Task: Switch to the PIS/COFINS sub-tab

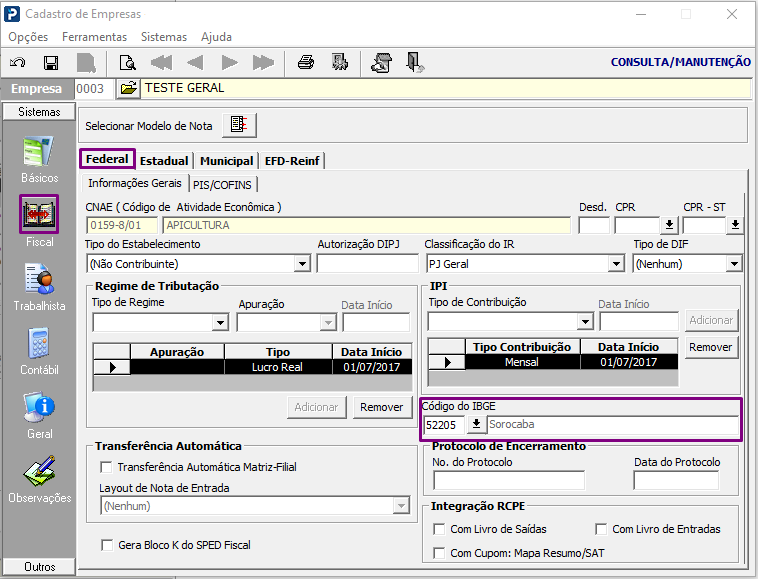Action: pos(222,185)
